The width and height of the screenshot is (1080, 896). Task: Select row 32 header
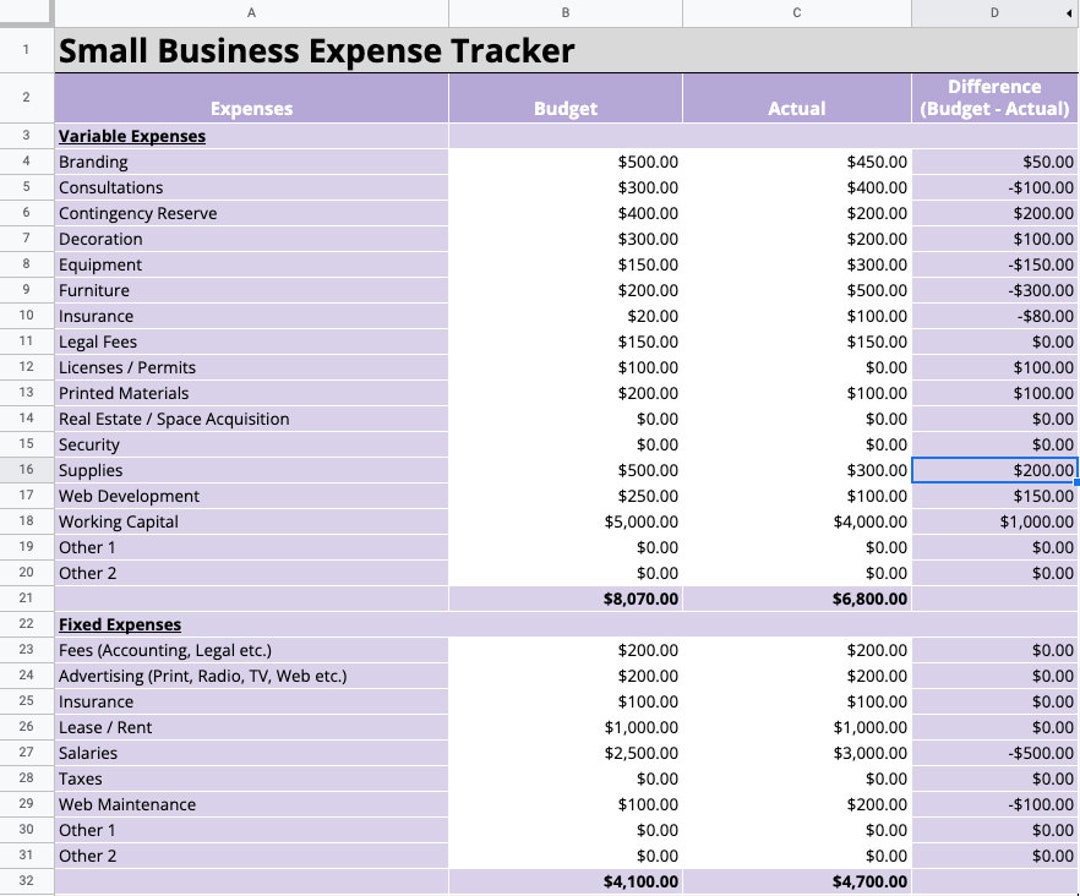click(26, 881)
